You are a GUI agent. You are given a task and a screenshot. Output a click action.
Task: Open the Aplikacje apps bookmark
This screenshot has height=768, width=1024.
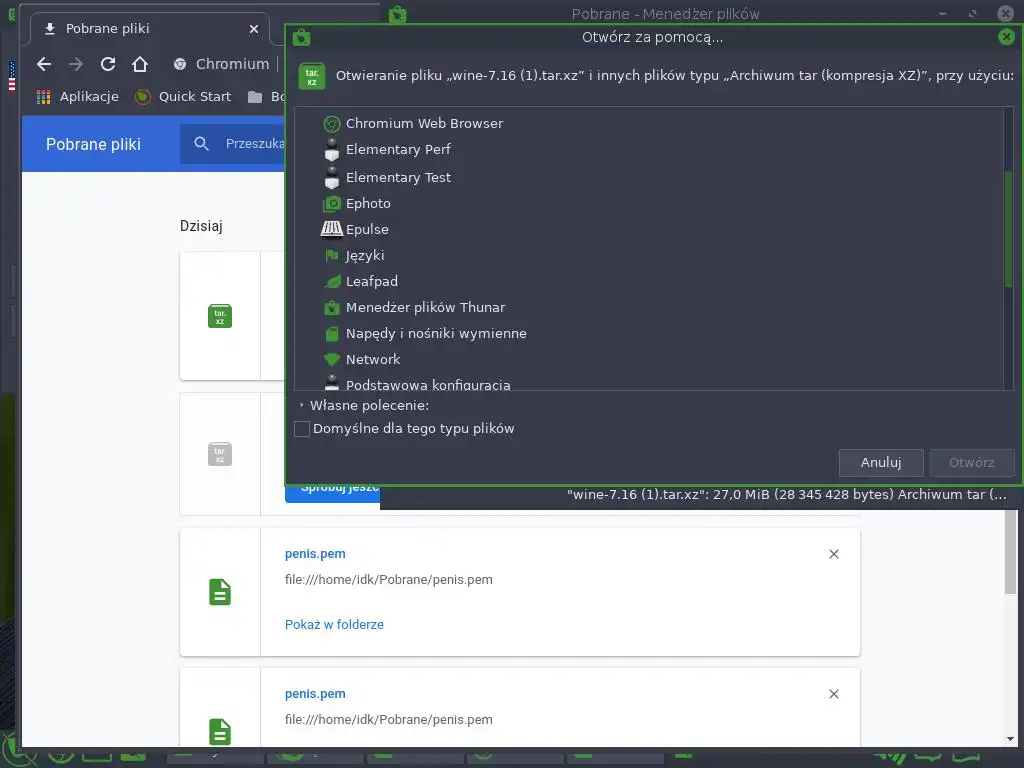[x=78, y=97]
